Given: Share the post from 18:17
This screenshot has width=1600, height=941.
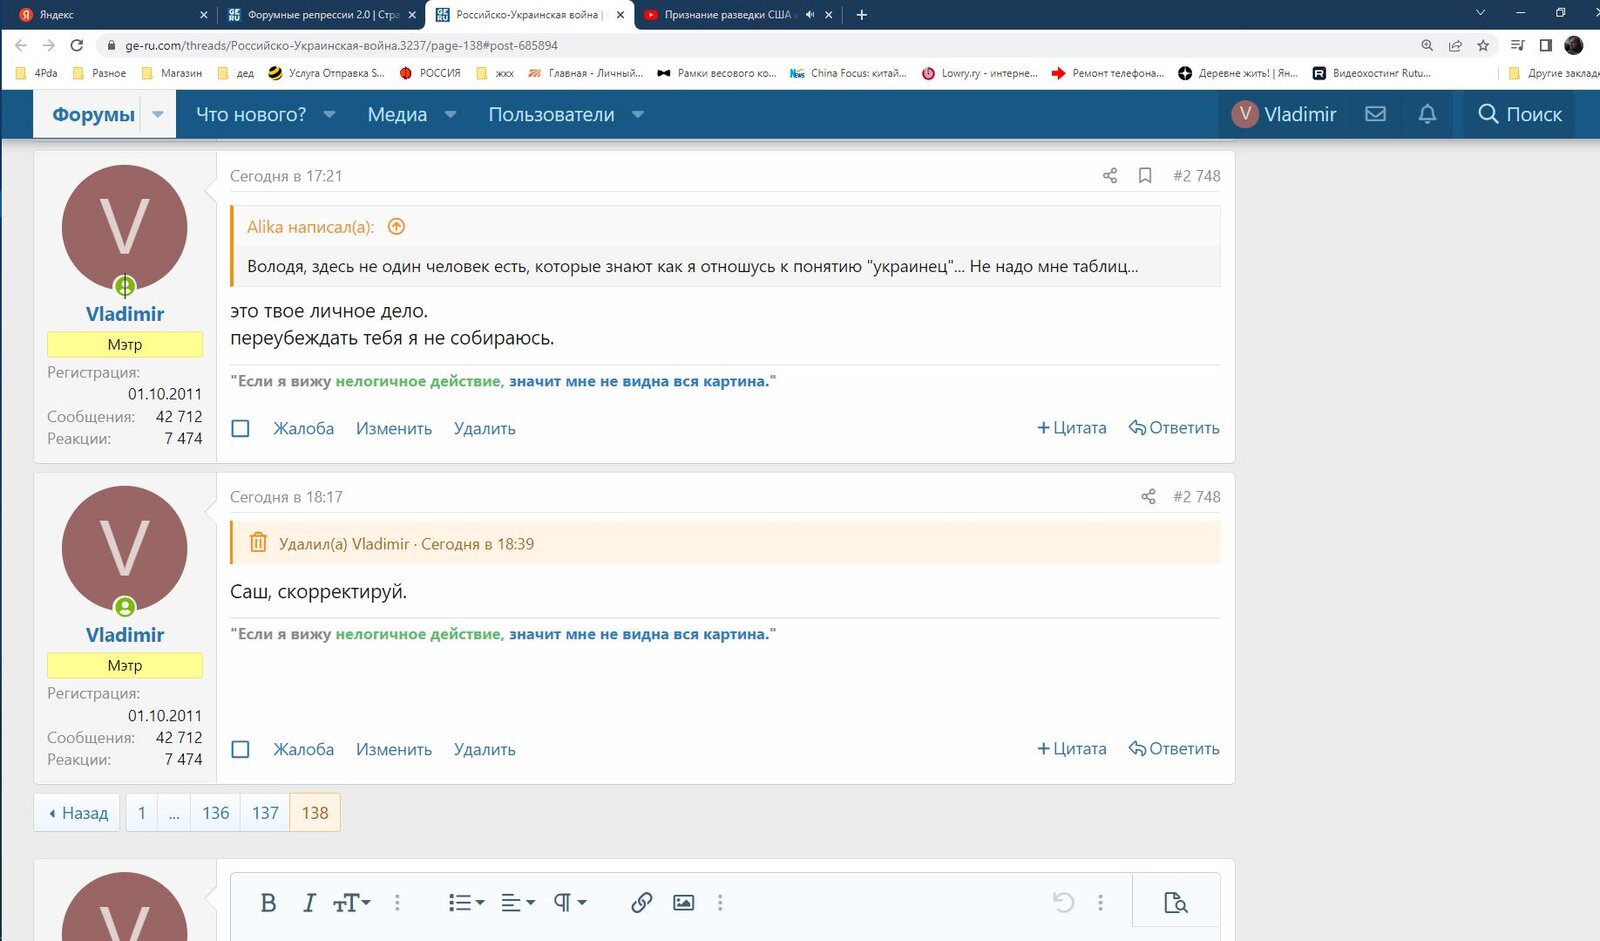Looking at the screenshot, I should coord(1148,497).
